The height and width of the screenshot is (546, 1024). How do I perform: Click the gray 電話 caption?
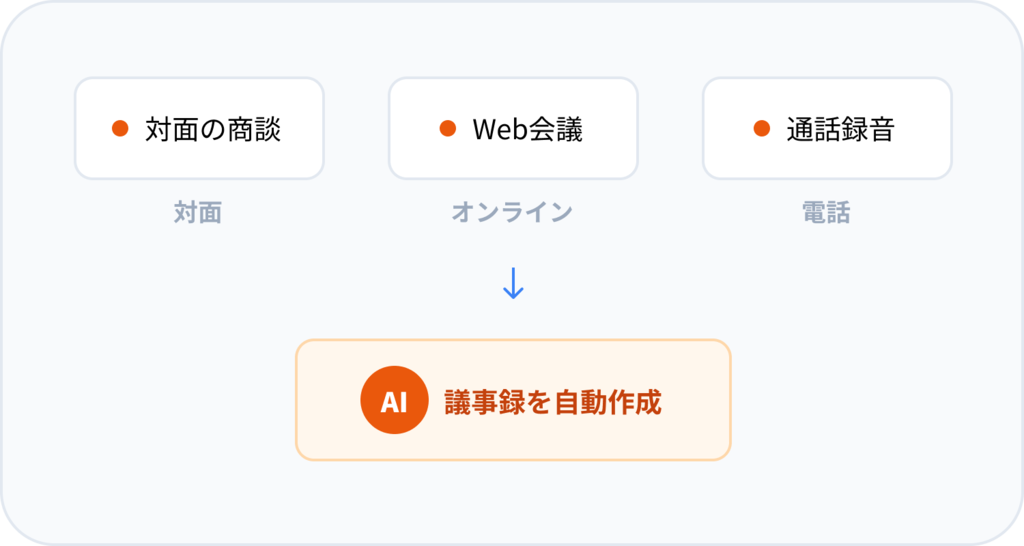pos(826,212)
